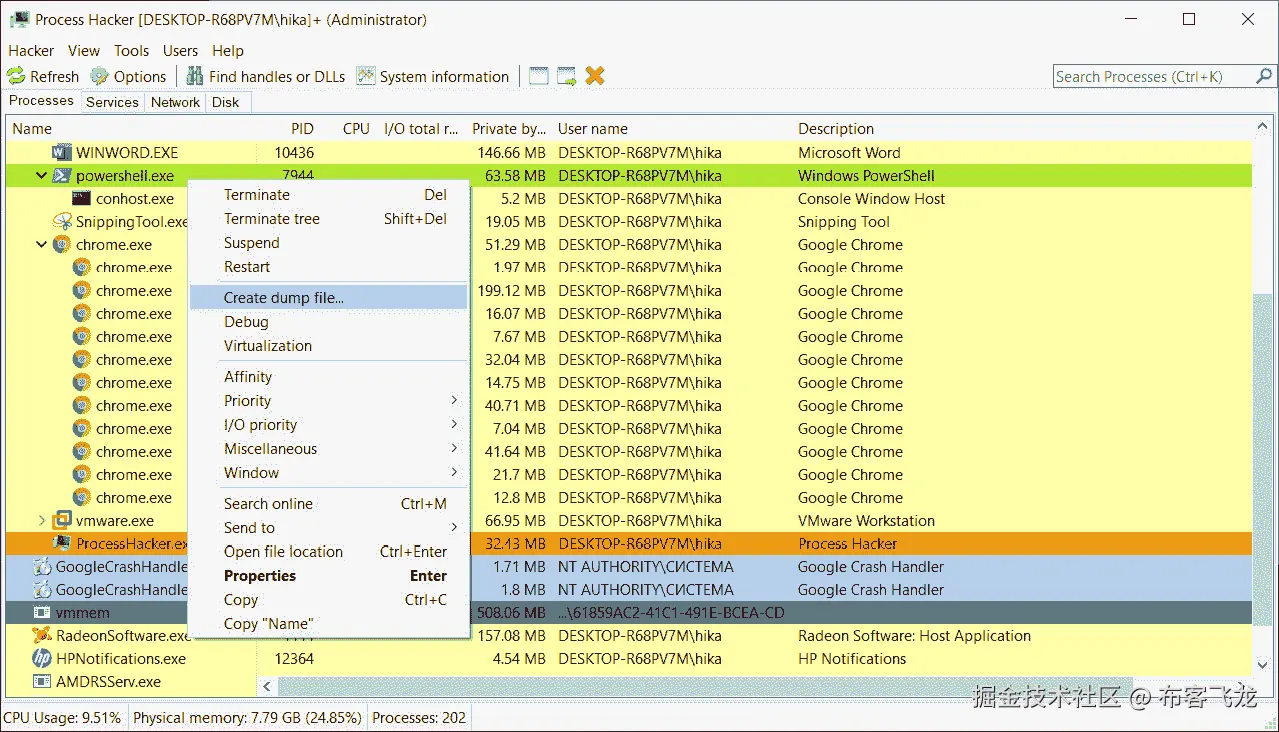Screen dimensions: 1279x732
Task: Click the HPNotifications.exe HP icon
Action: click(41, 659)
